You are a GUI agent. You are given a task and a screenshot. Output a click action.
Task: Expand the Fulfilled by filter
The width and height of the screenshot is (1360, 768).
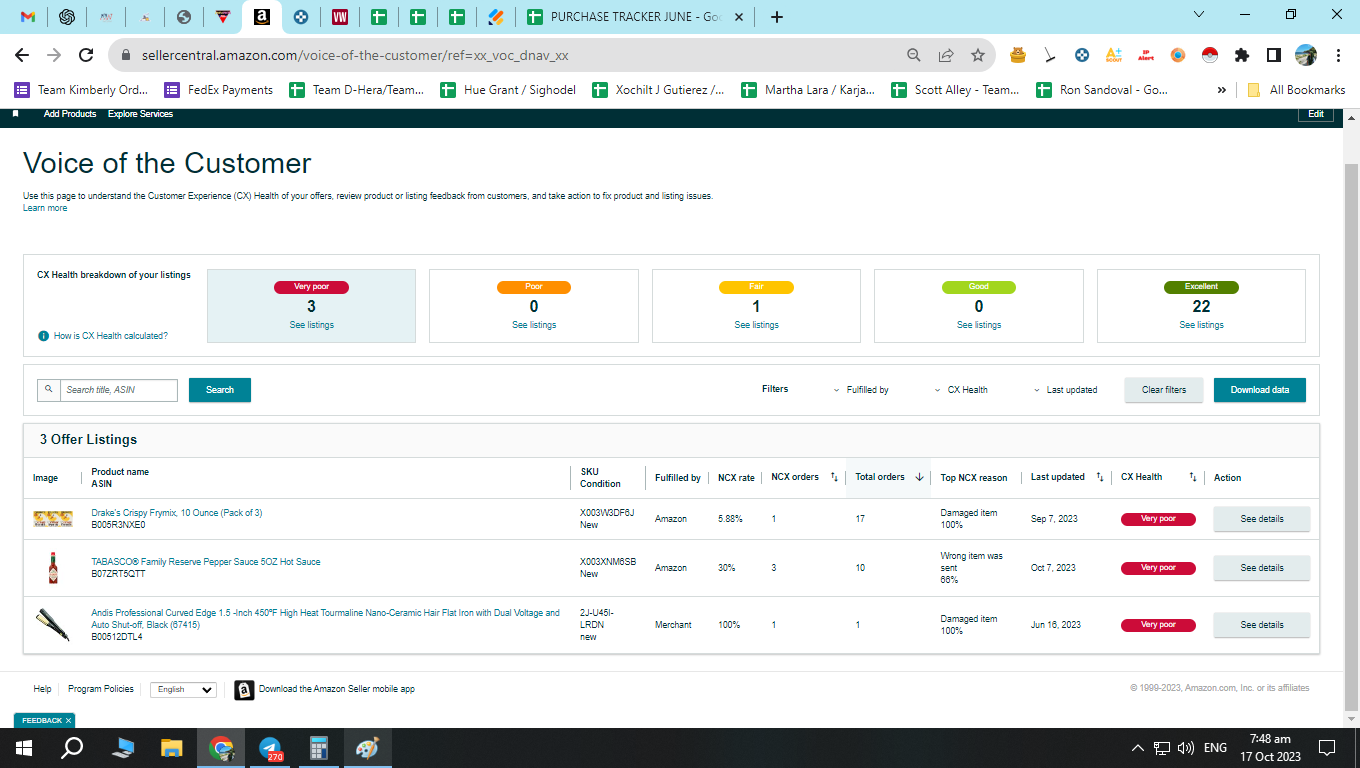tap(861, 390)
